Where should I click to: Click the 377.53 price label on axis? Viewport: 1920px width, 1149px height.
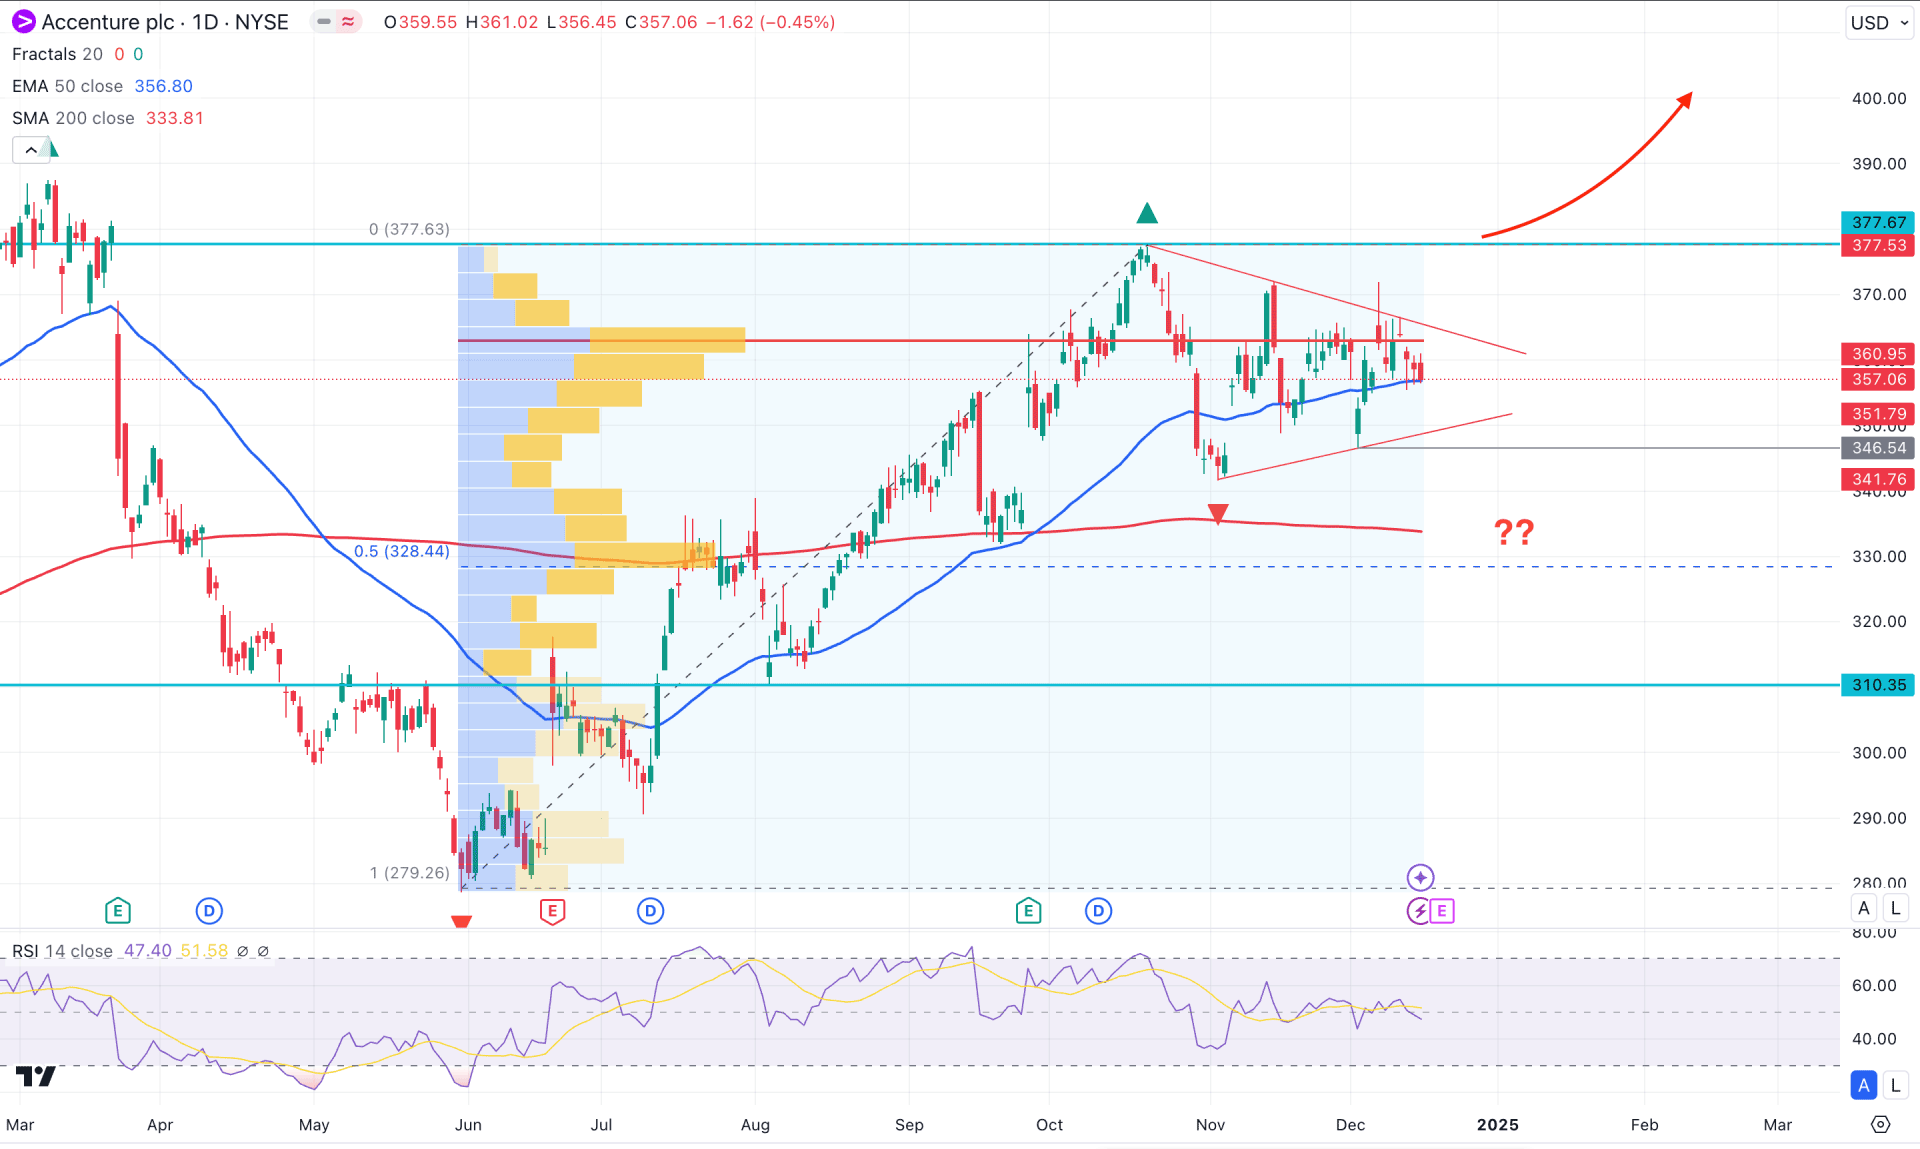(1878, 245)
